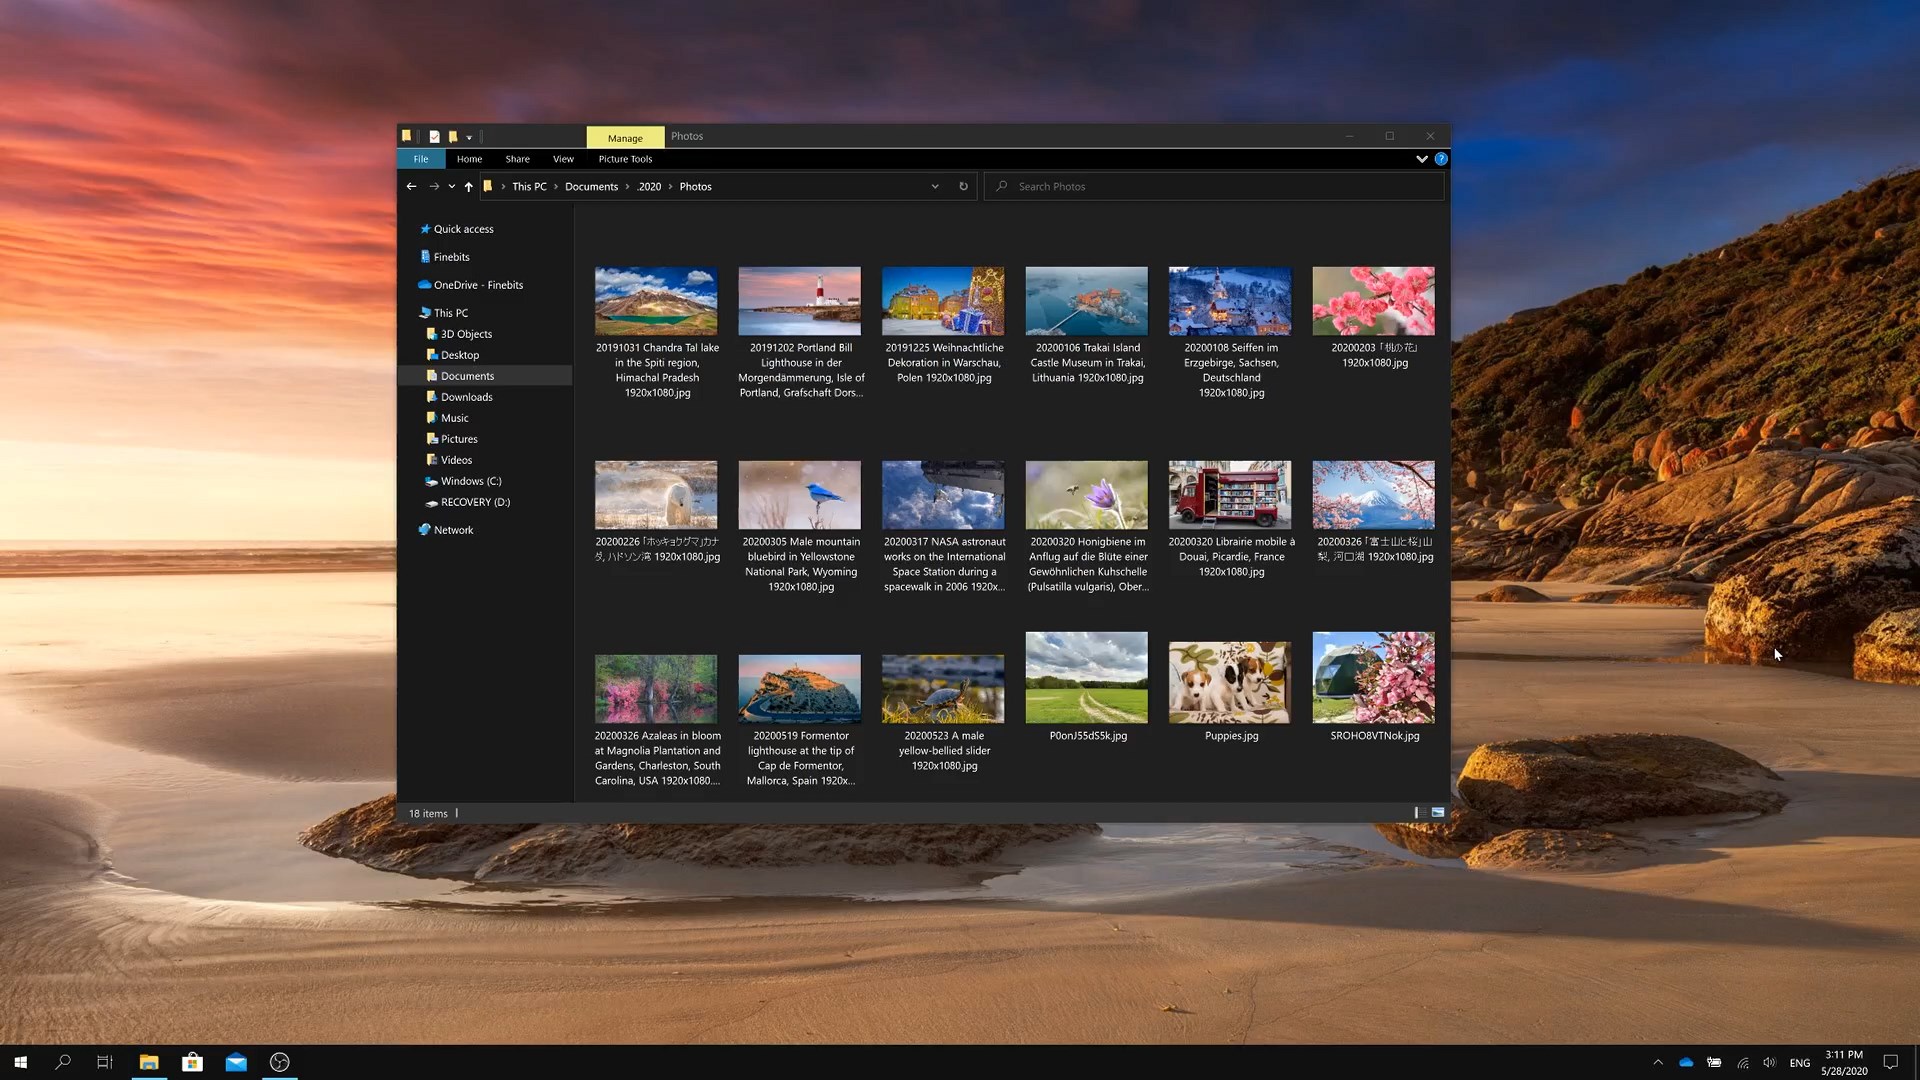This screenshot has width=1920, height=1080.
Task: Switch to large thumbnails view button
Action: click(x=1438, y=813)
